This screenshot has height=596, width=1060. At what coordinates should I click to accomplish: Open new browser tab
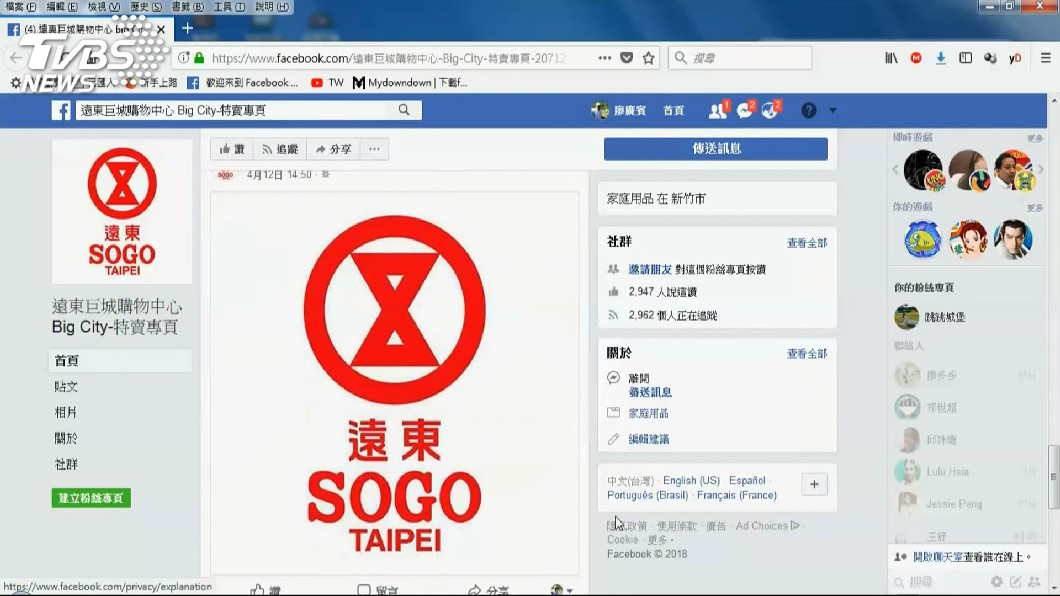tap(187, 28)
